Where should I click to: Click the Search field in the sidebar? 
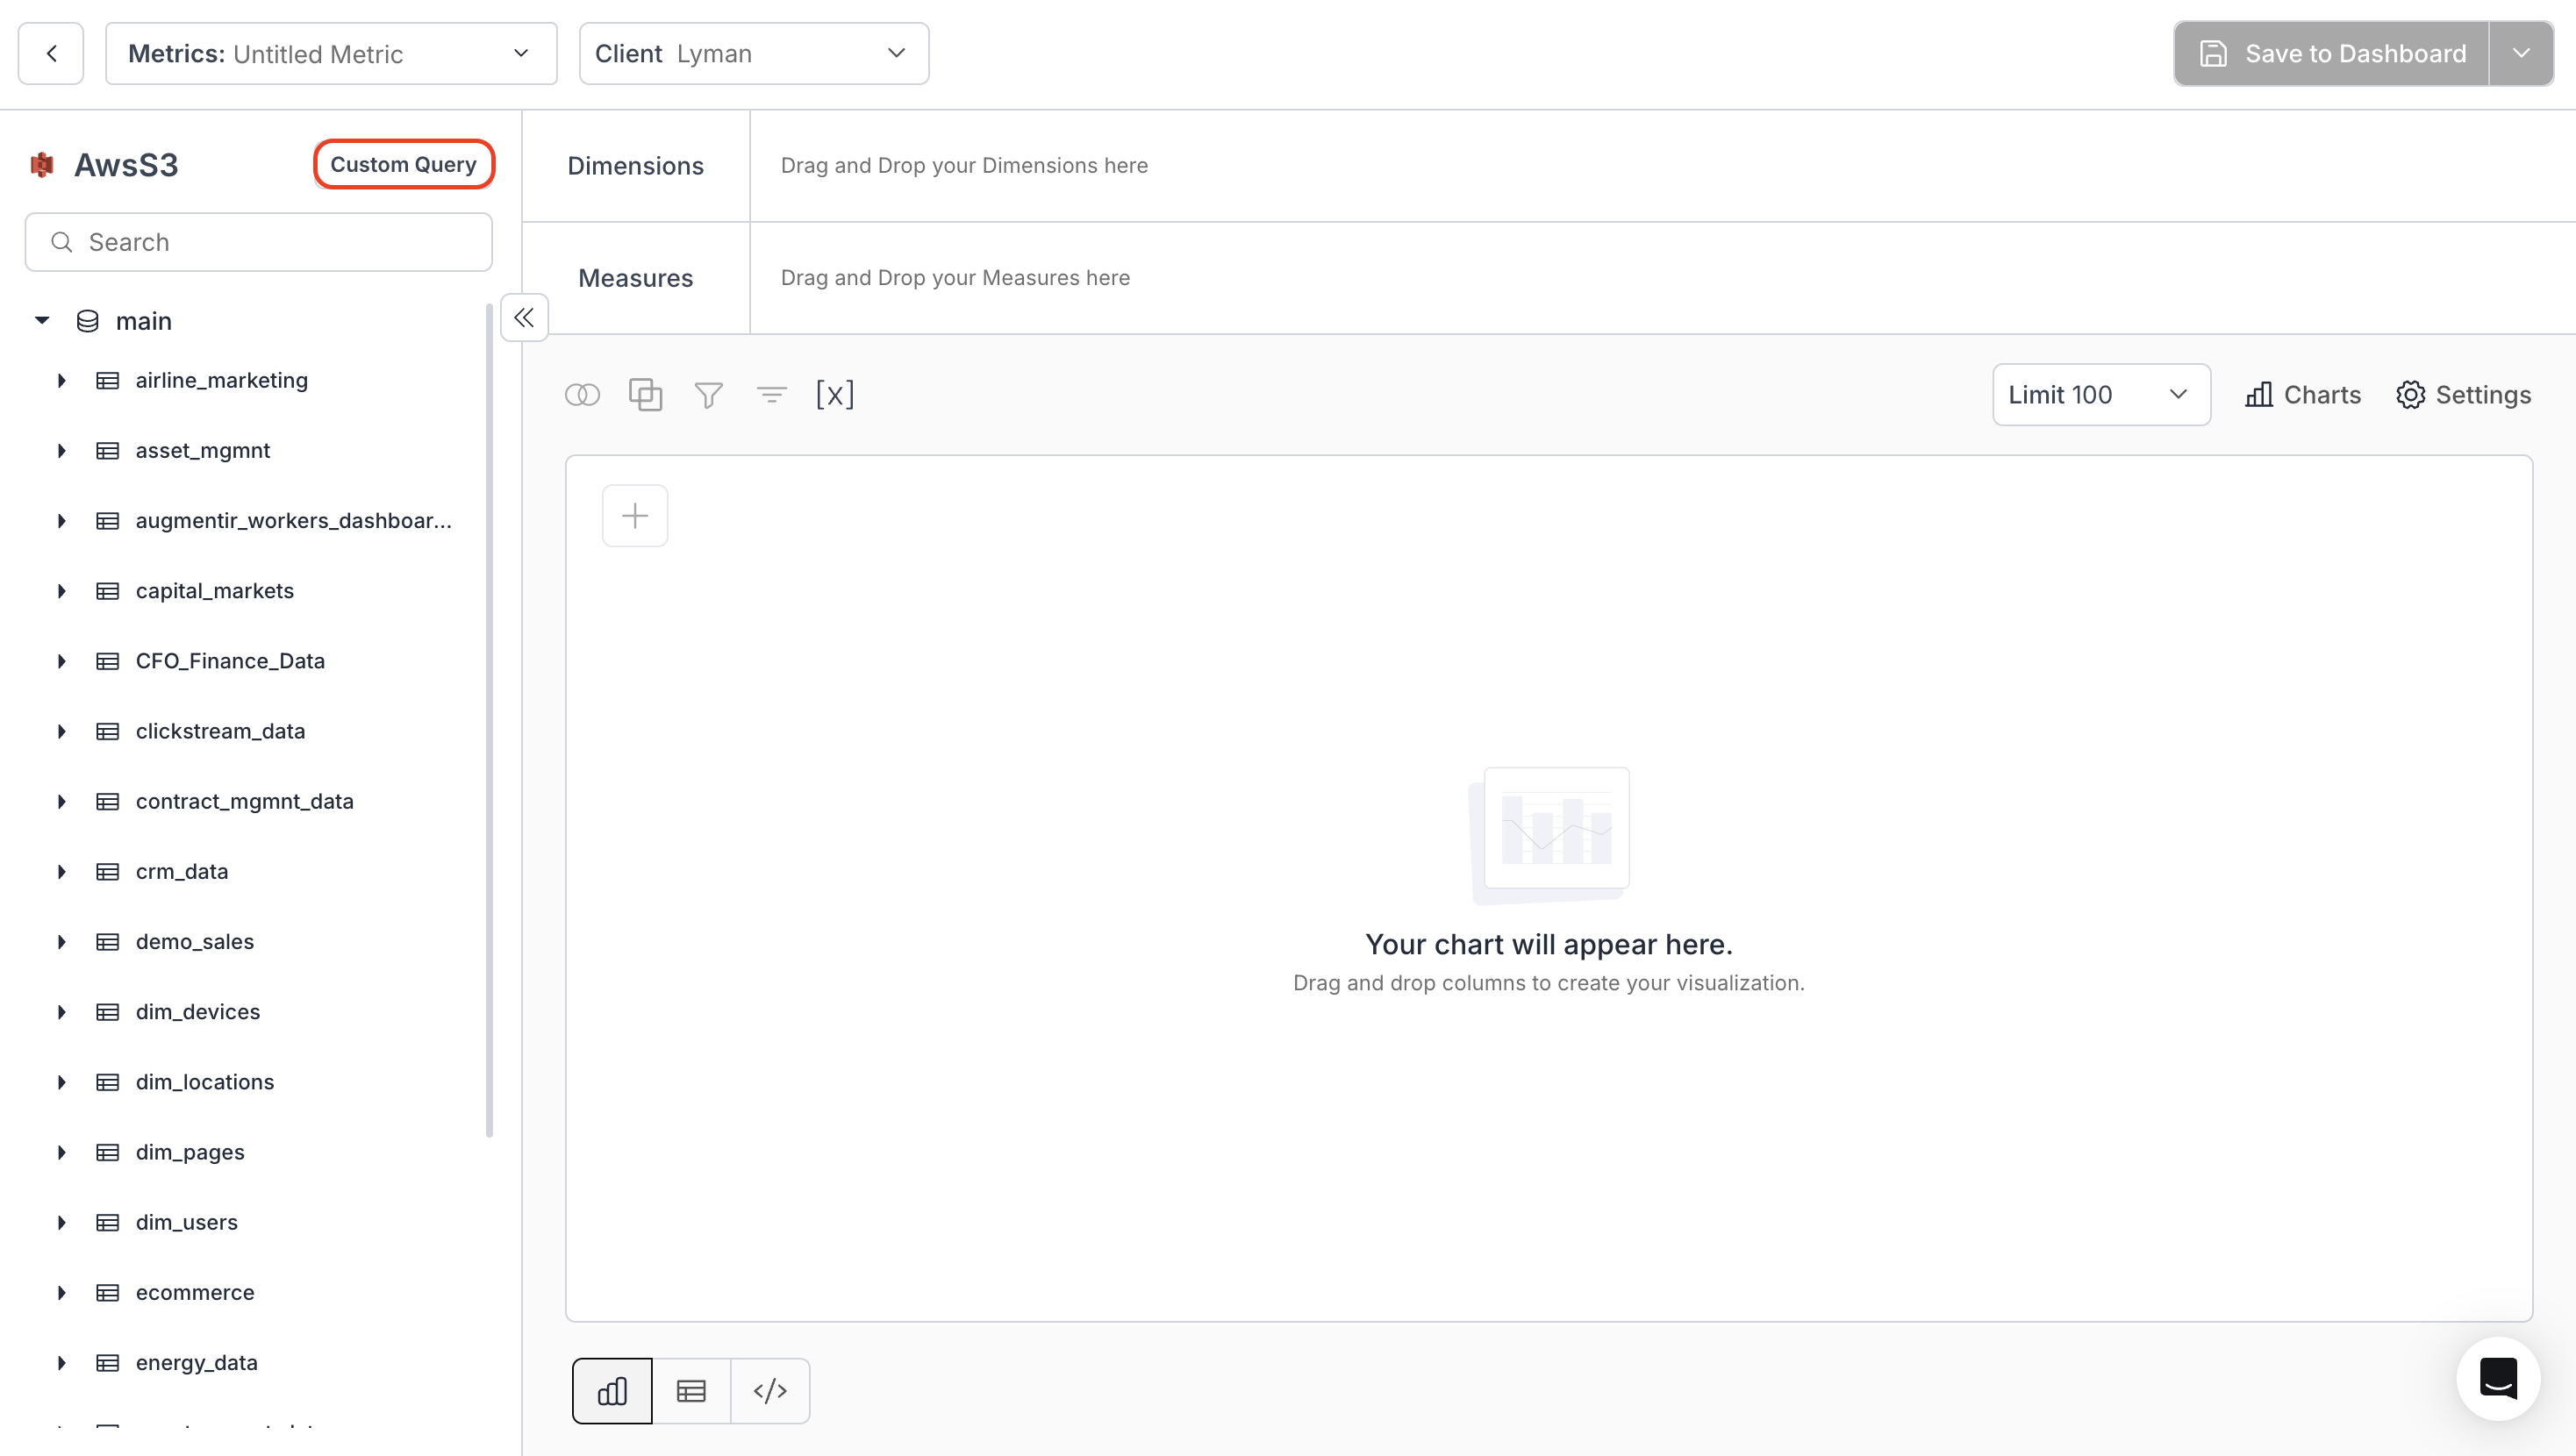tap(257, 241)
